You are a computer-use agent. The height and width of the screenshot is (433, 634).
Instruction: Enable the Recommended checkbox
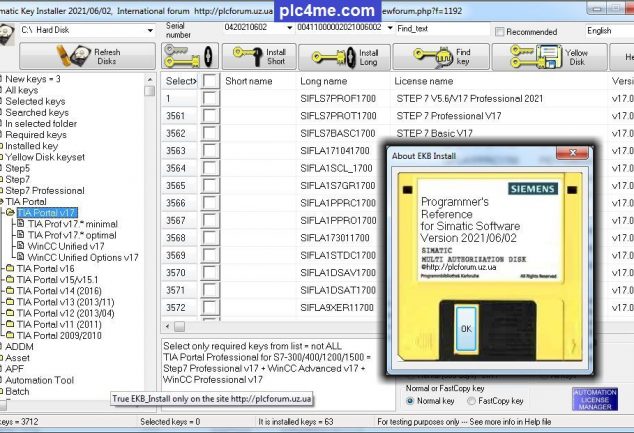point(498,32)
